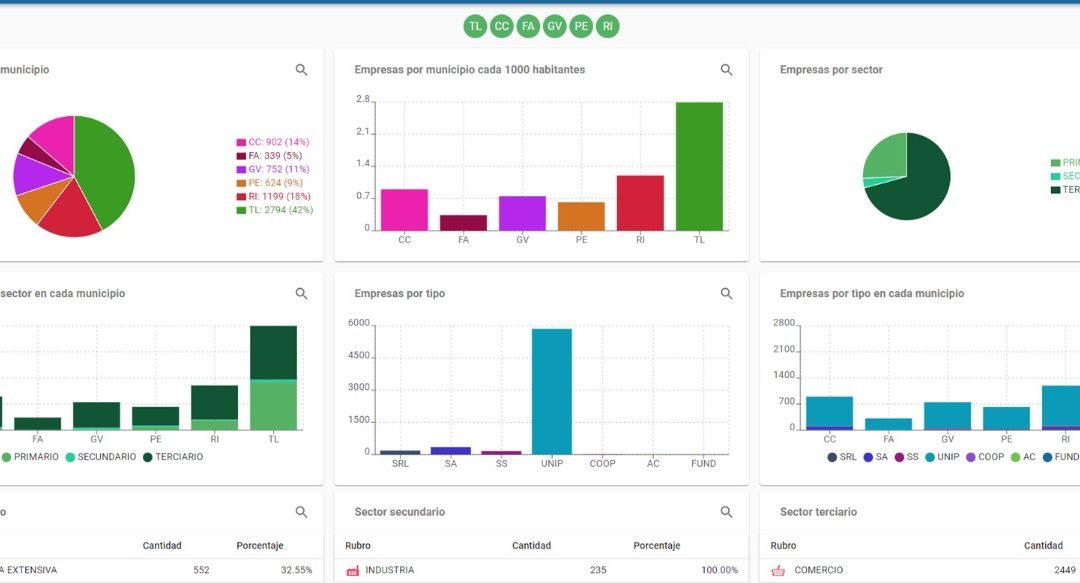Click the tall UNIP bar in Empresas por tipo
This screenshot has height=583, width=1080.
[x=552, y=390]
